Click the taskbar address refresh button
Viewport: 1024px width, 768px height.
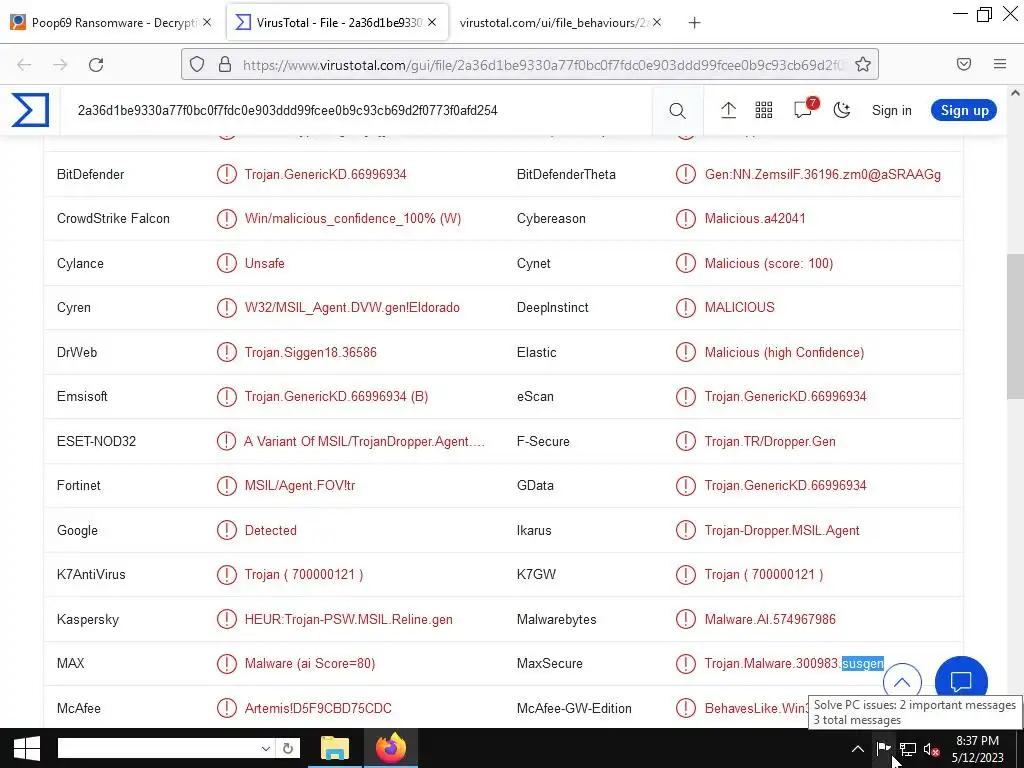pos(287,748)
